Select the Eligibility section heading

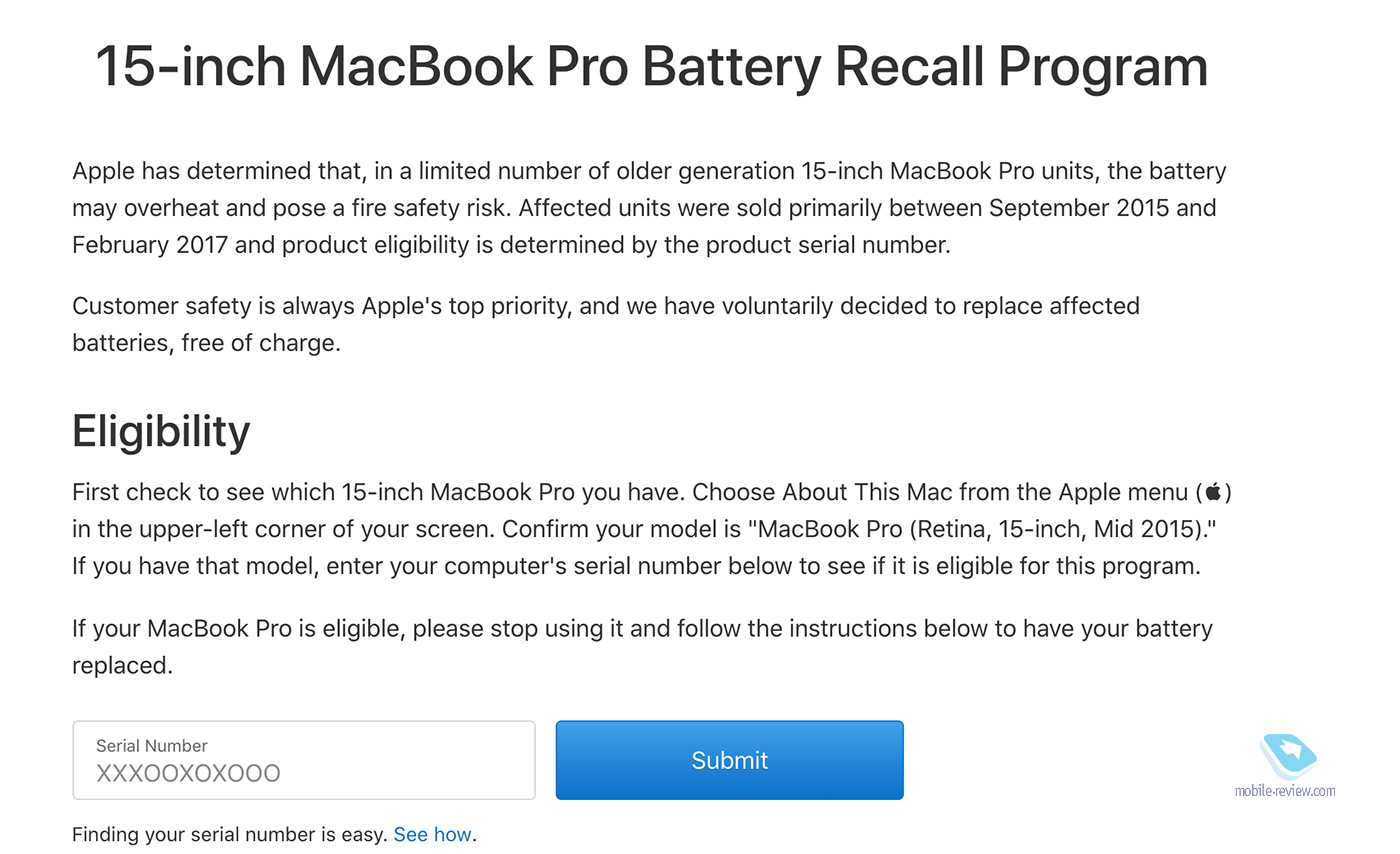pos(161,432)
